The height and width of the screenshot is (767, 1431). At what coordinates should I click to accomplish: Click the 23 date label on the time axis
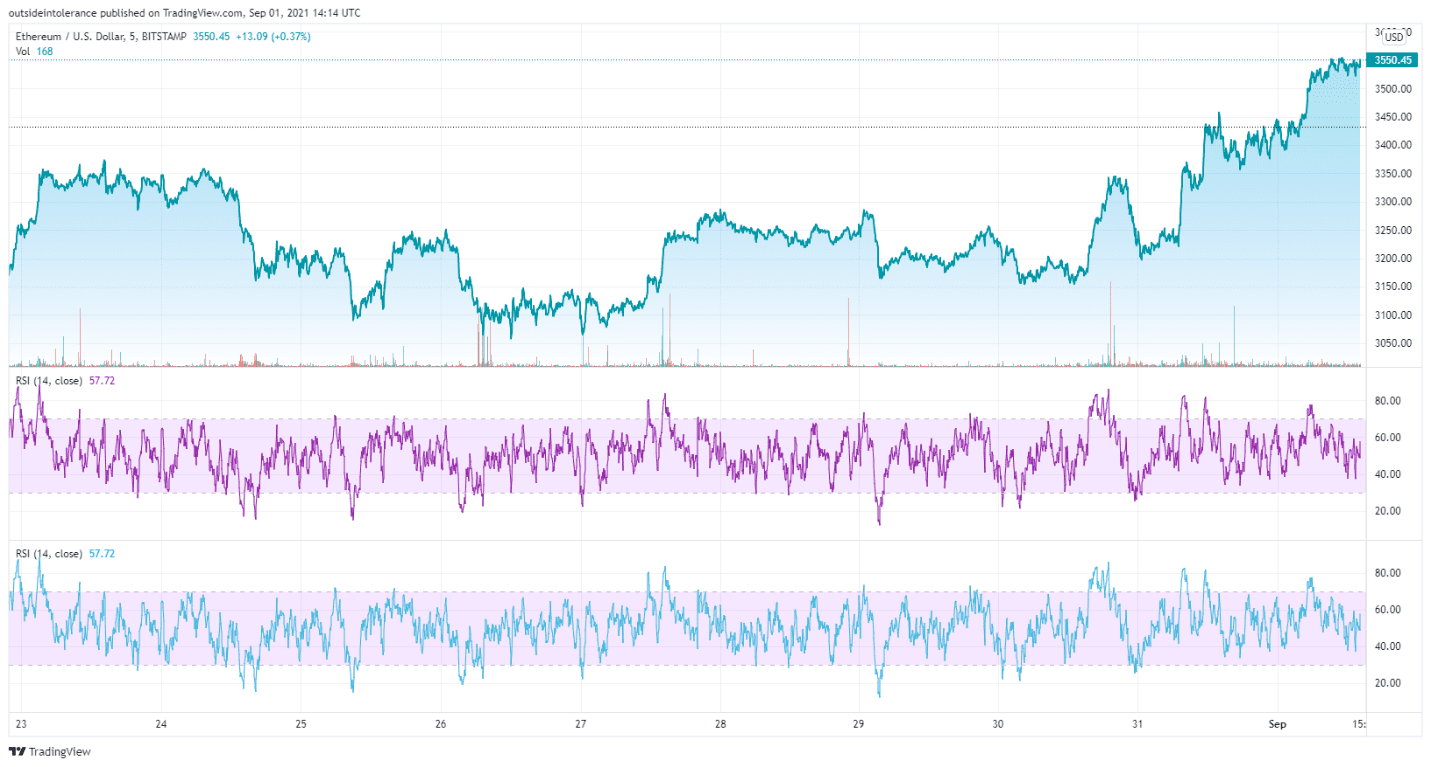click(x=22, y=723)
